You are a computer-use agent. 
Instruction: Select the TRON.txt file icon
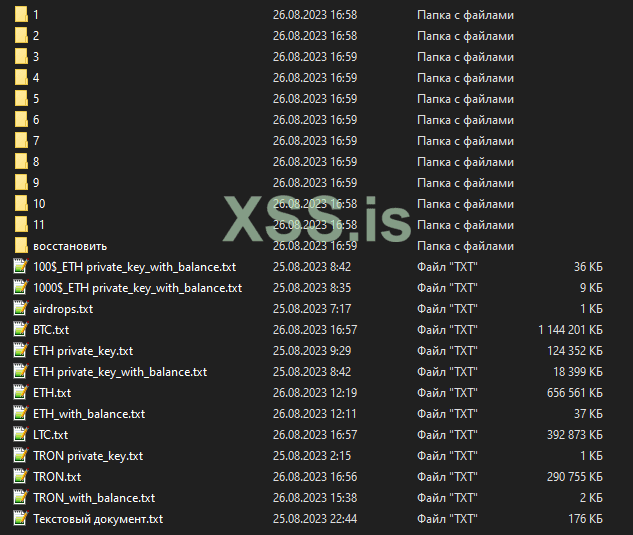(21, 477)
